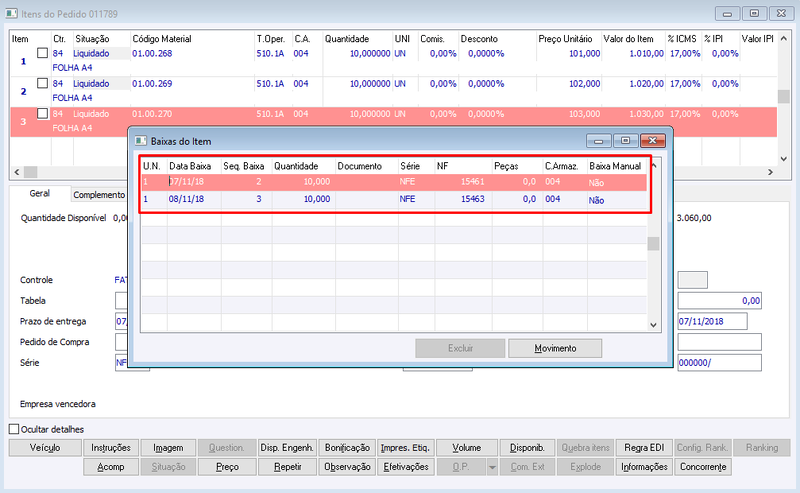
Task: Click the grid's scroll right arrow
Action: [770, 172]
